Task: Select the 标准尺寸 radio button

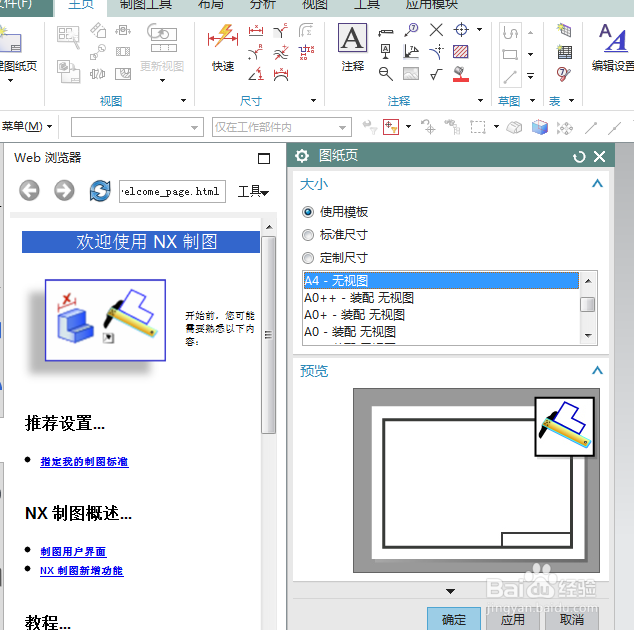Action: point(308,235)
